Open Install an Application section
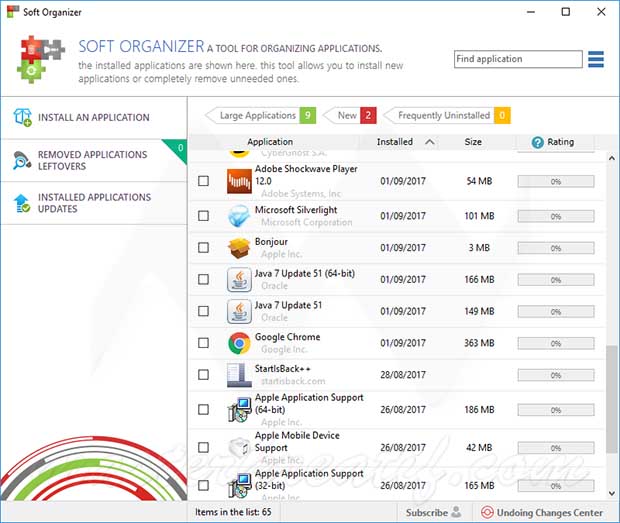The width and height of the screenshot is (620, 523). click(94, 118)
